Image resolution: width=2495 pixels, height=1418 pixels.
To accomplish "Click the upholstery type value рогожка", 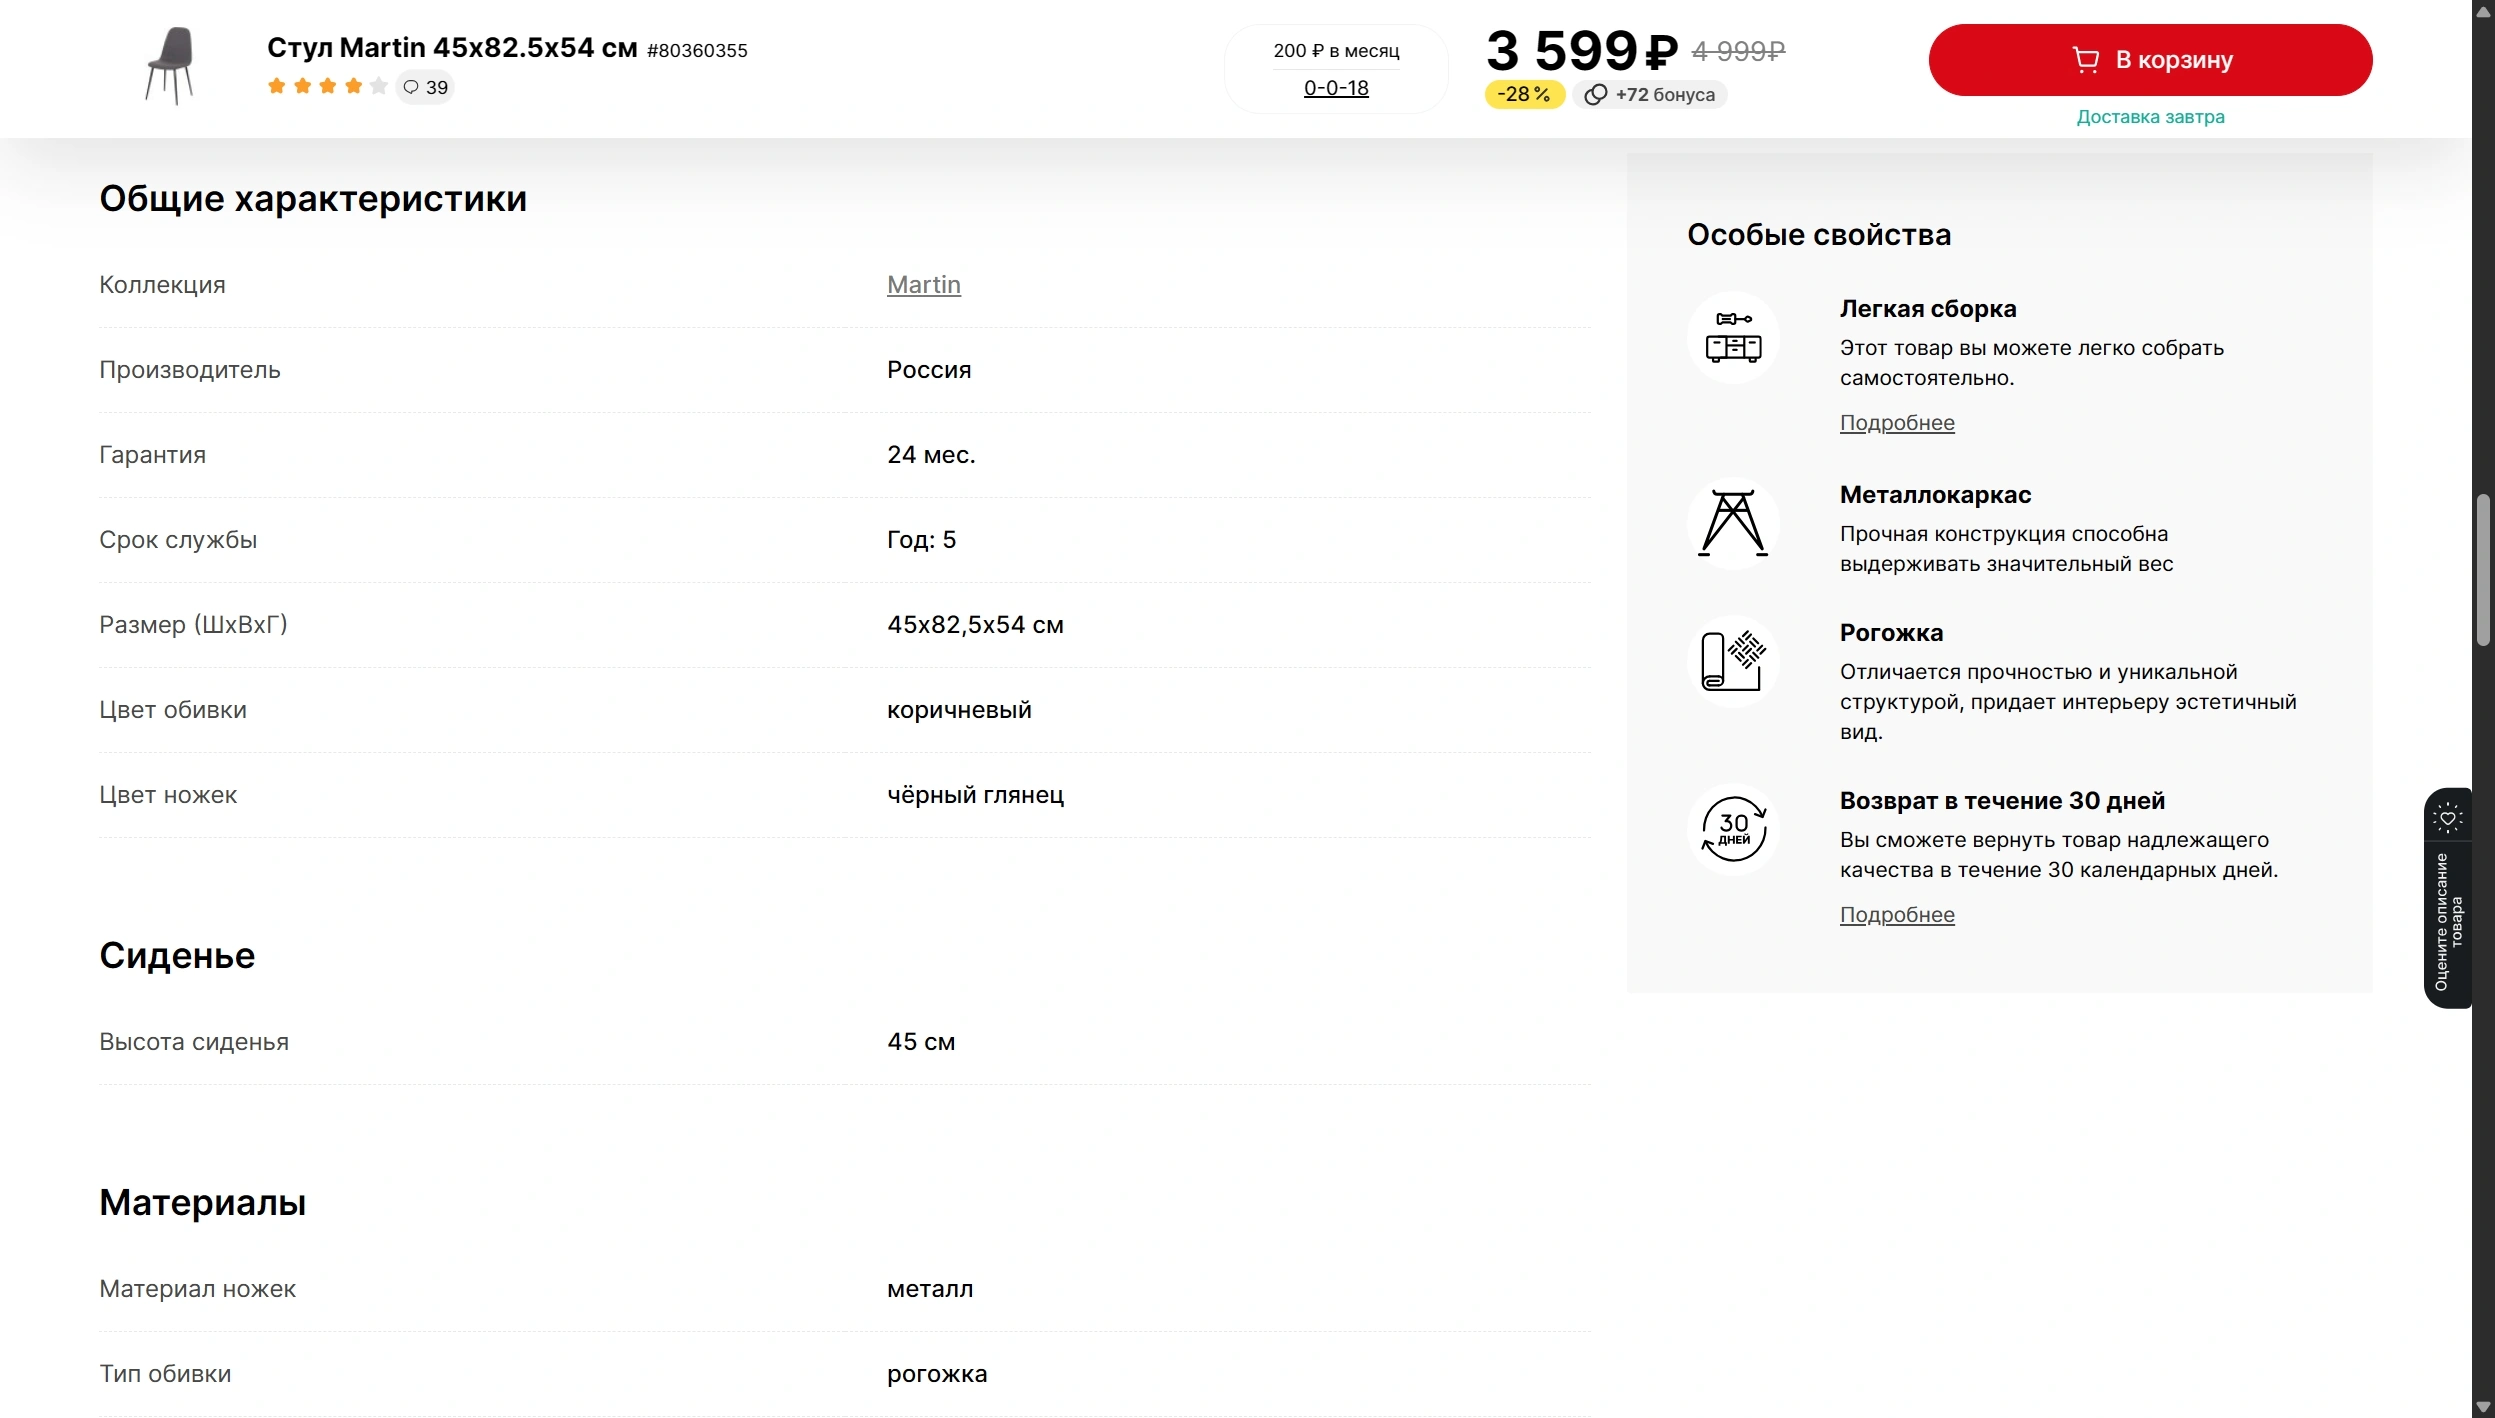I will [937, 1374].
